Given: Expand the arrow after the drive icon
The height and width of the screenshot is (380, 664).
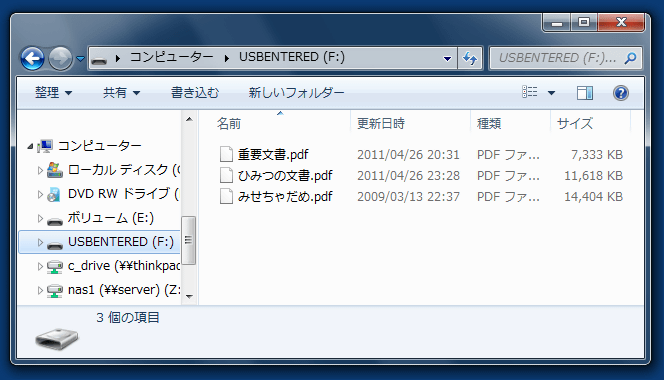Looking at the screenshot, I should tap(118, 58).
